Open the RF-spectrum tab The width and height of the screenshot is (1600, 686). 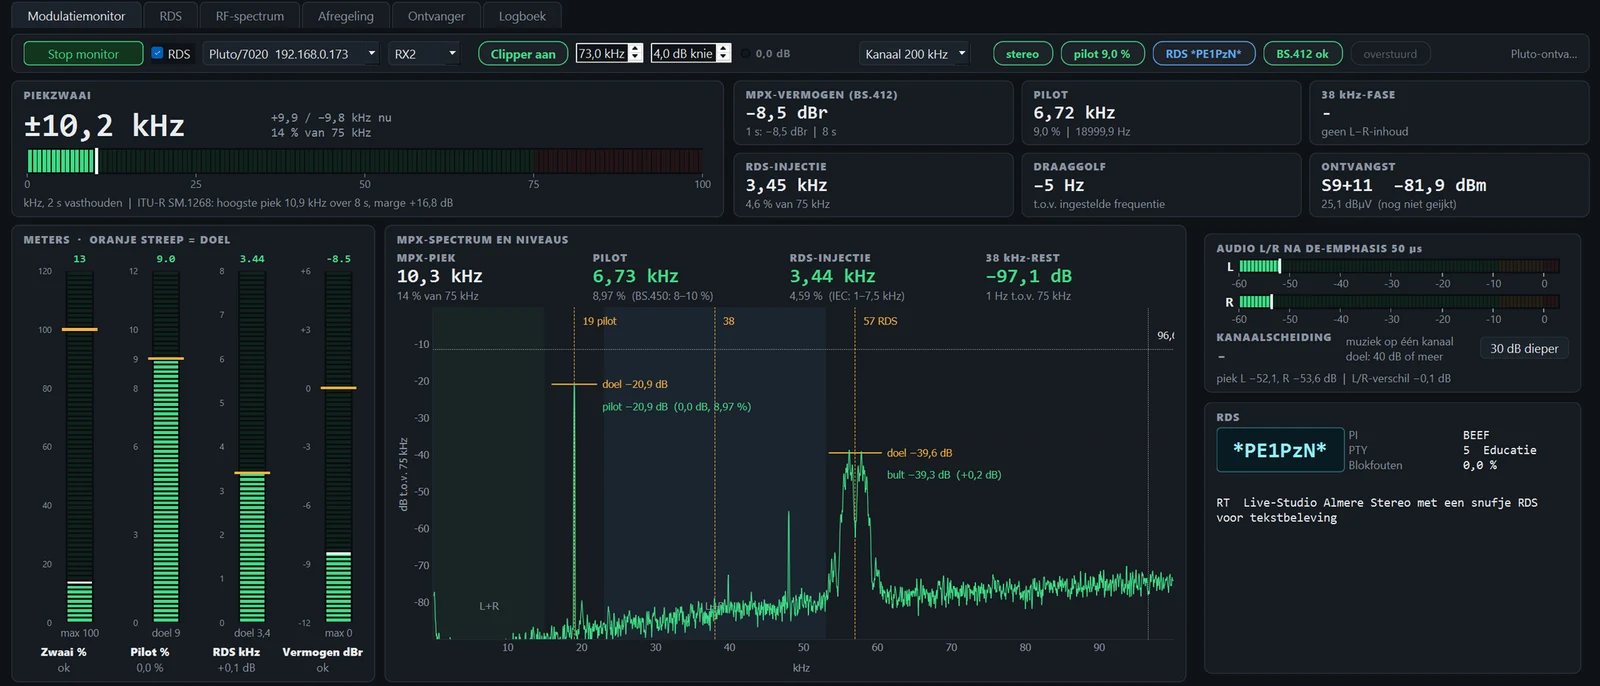point(250,16)
